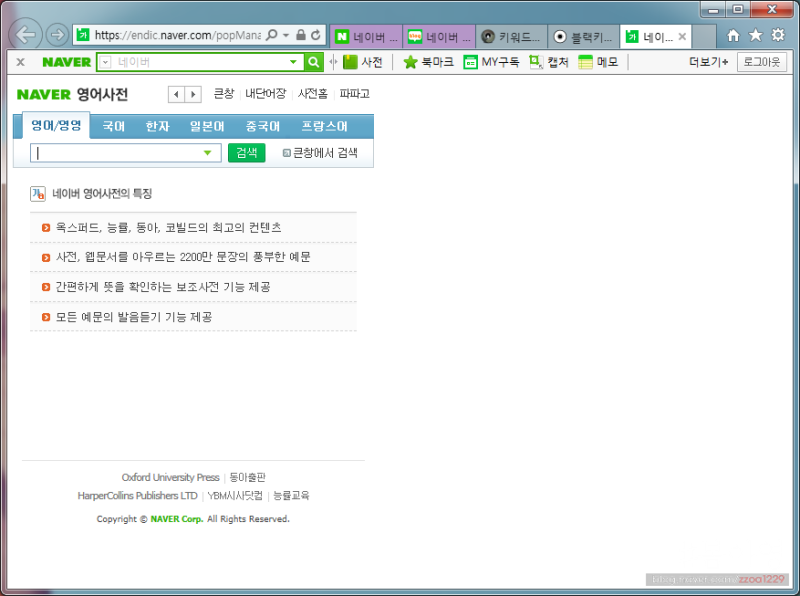Image resolution: width=800 pixels, height=596 pixels.
Task: Open MY구독 toolbar item
Action: point(491,62)
